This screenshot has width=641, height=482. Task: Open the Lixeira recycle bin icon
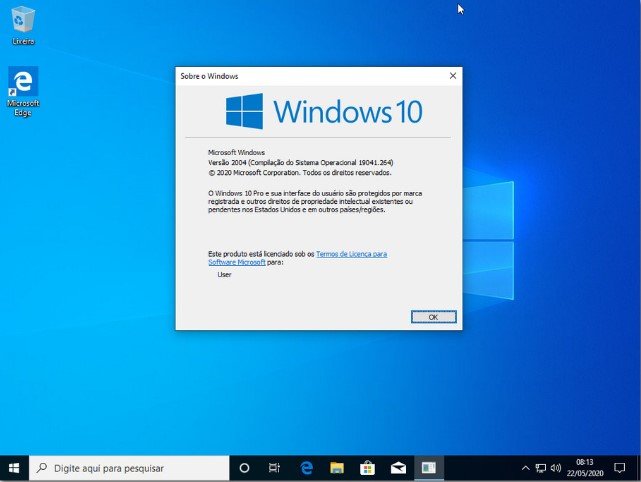pos(23,25)
